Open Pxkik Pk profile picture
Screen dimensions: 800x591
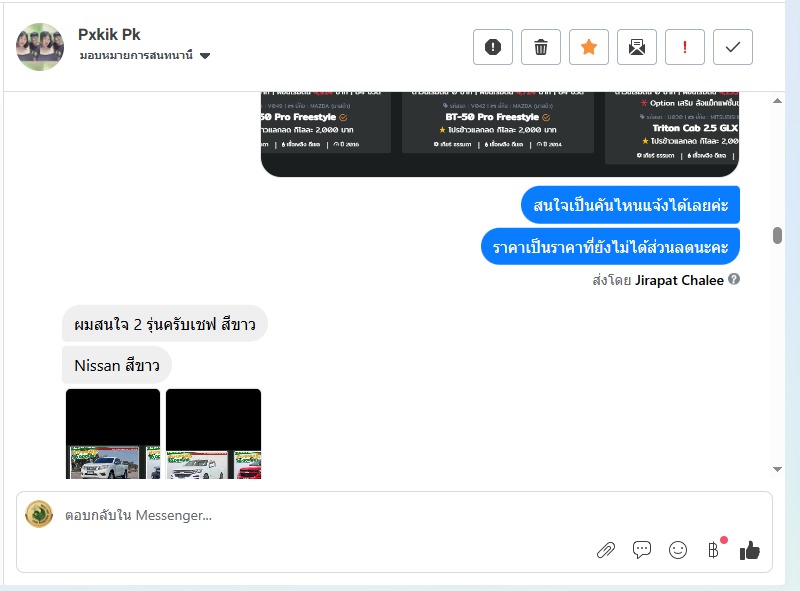[x=40, y=46]
